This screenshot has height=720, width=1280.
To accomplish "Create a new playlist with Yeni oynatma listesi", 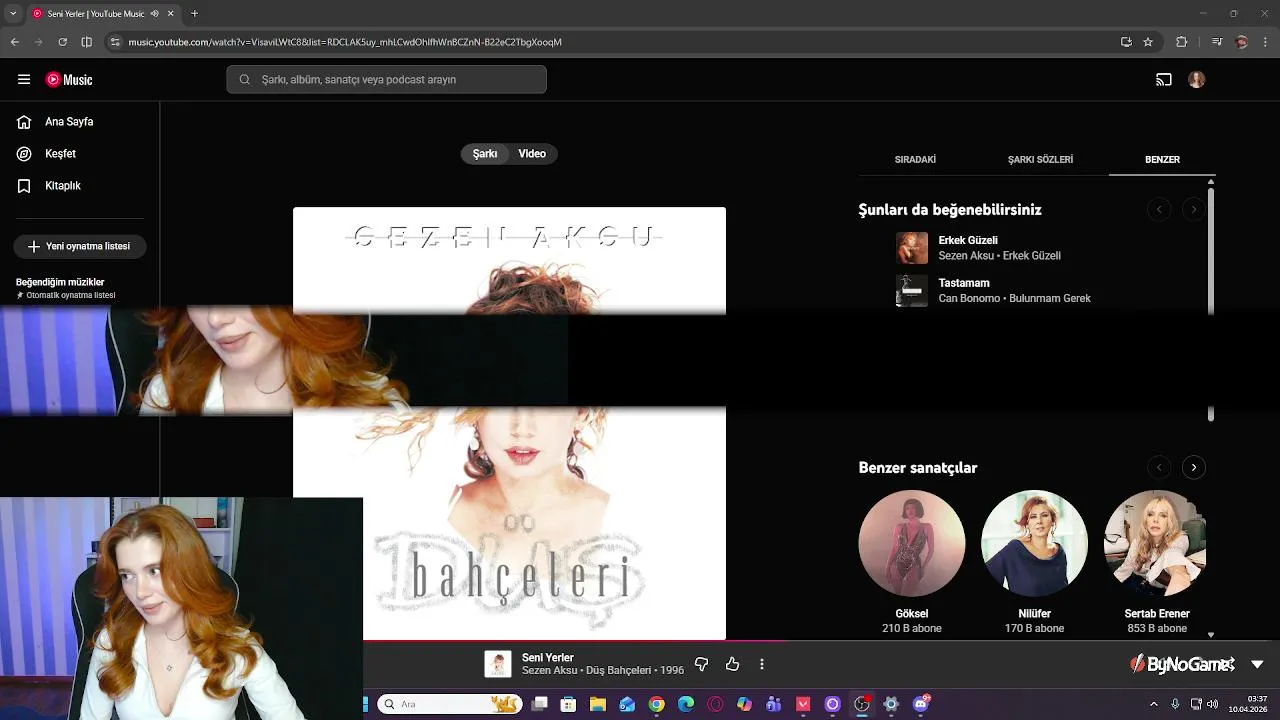I will tap(80, 246).
